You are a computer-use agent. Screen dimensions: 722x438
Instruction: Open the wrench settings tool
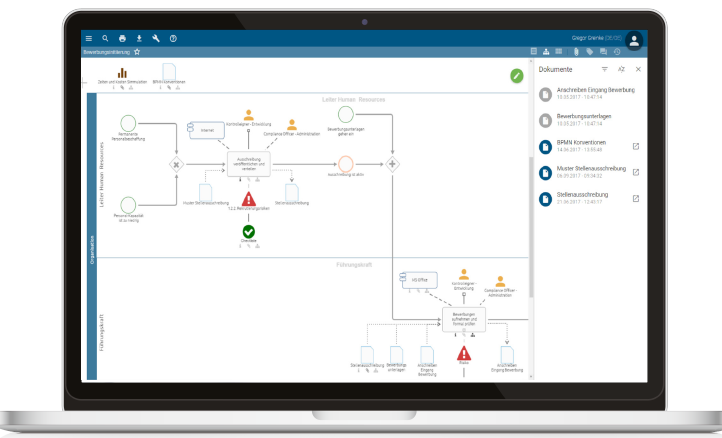[x=156, y=37]
